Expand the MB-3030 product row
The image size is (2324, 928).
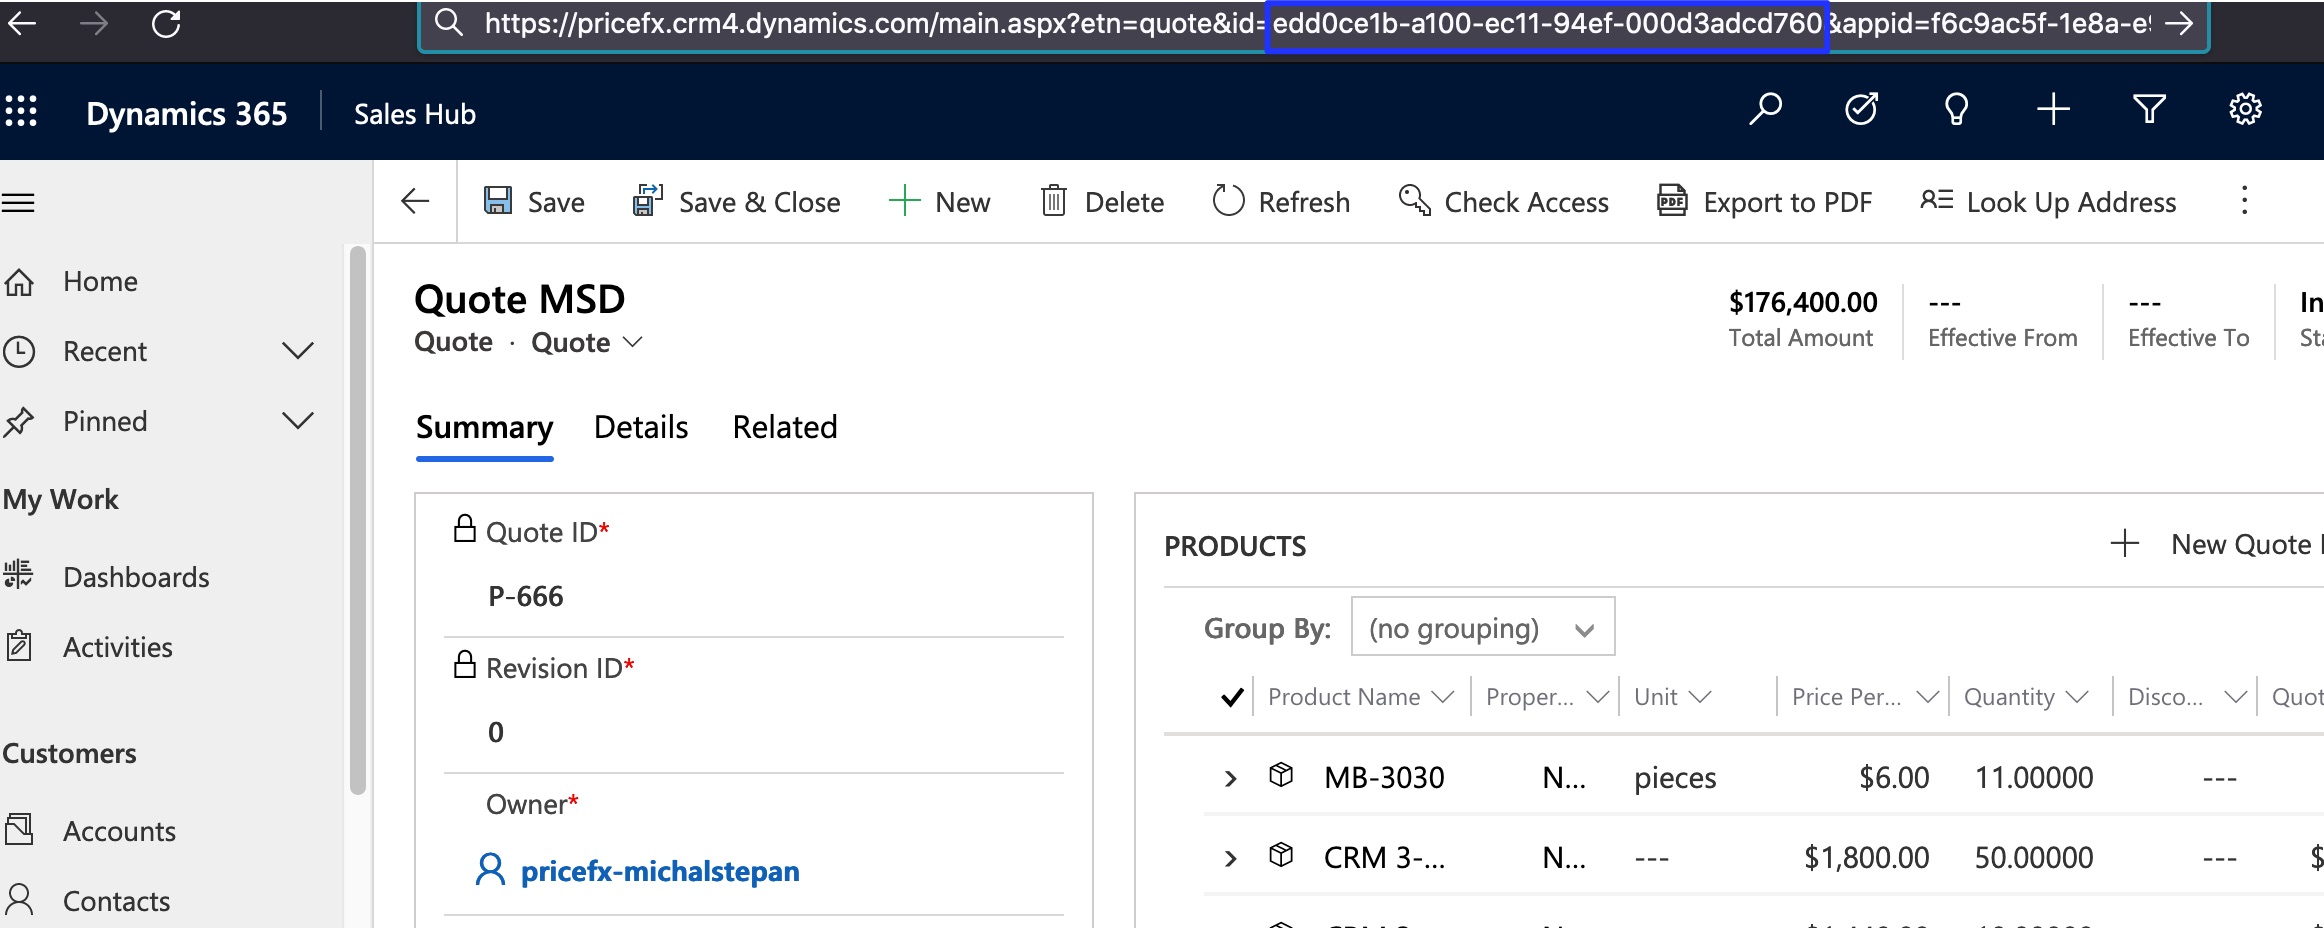[x=1231, y=778]
